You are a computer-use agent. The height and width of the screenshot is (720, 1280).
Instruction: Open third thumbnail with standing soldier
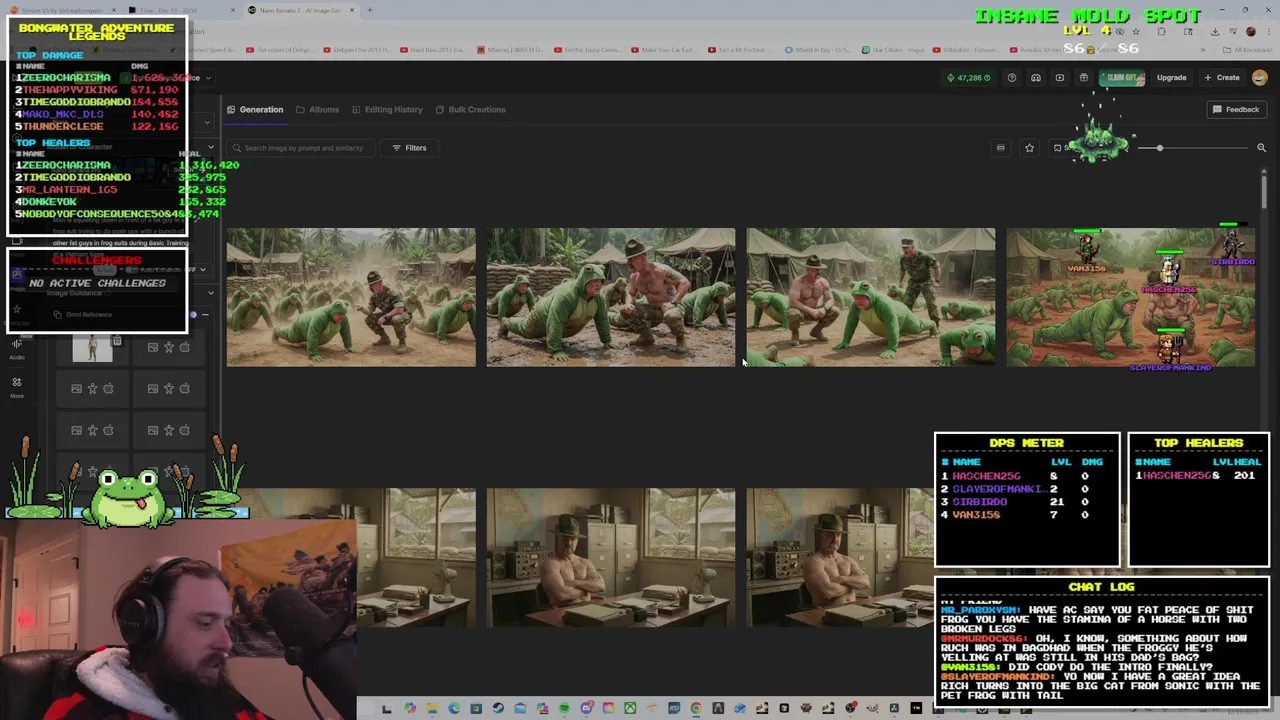[870, 297]
